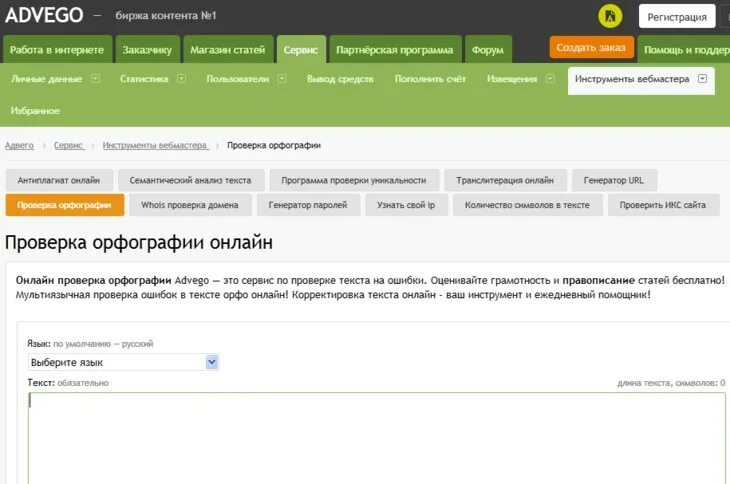The image size is (730, 484).
Task: Click the биржа контента №1 tagline
Action: pos(166,15)
